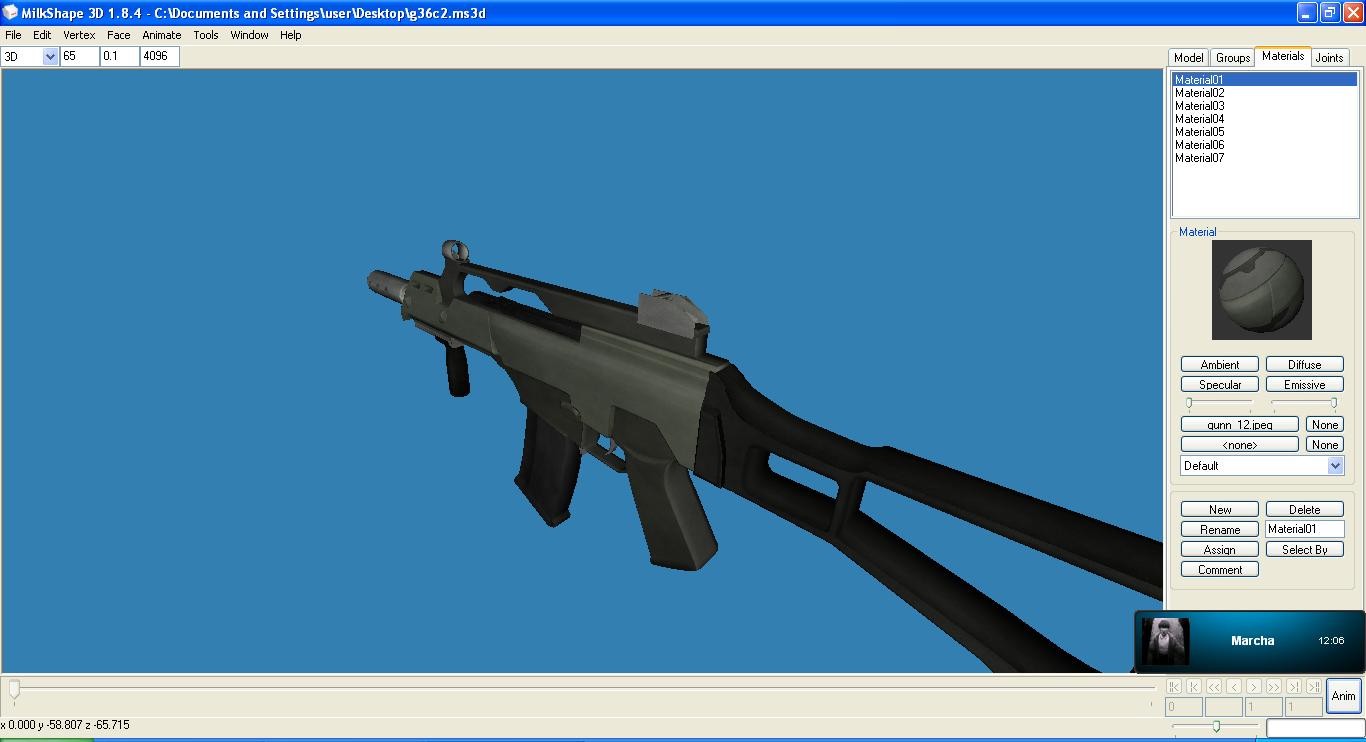Click next keyframe button with single bar

pos(1294,687)
